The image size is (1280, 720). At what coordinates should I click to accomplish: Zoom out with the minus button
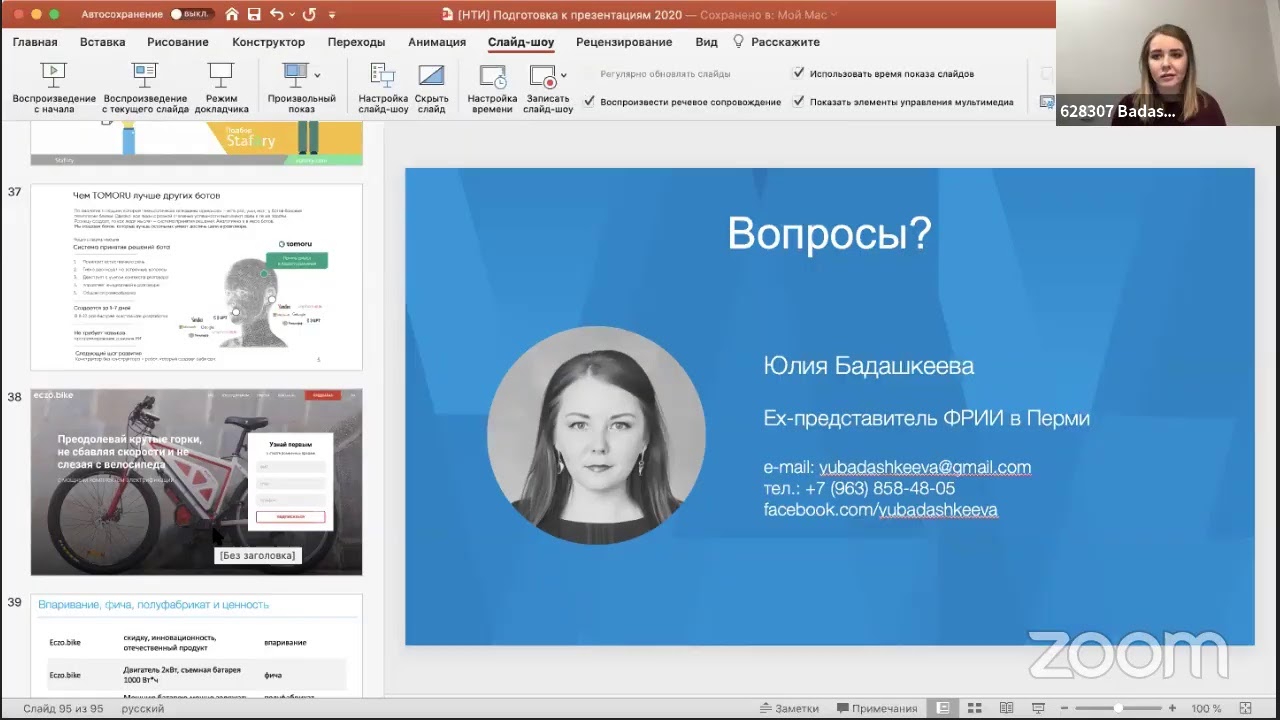1066,708
